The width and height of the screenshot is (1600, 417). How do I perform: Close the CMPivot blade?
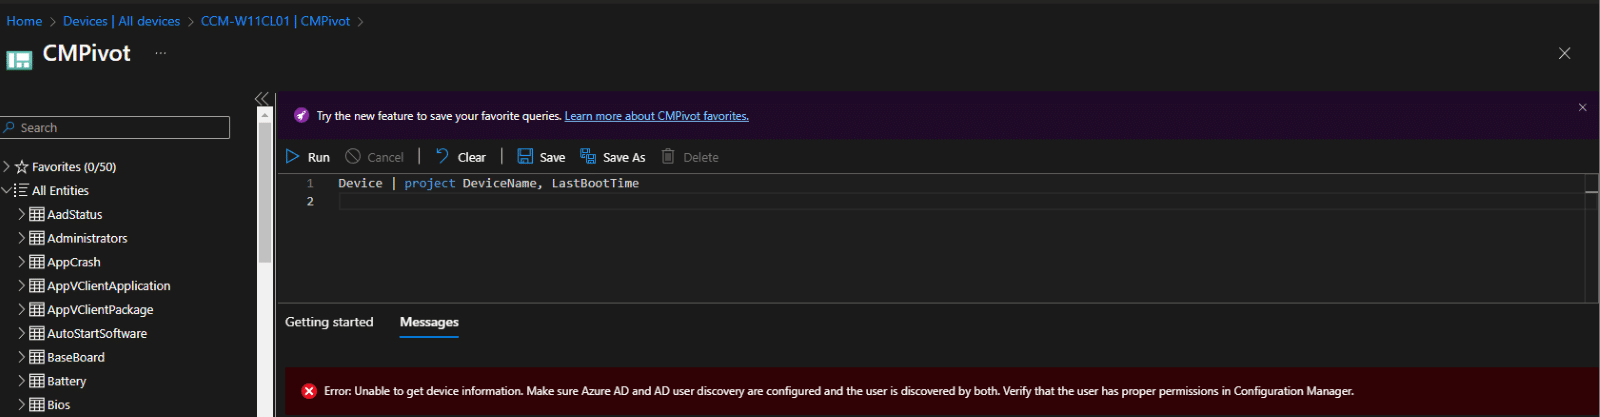tap(1564, 53)
